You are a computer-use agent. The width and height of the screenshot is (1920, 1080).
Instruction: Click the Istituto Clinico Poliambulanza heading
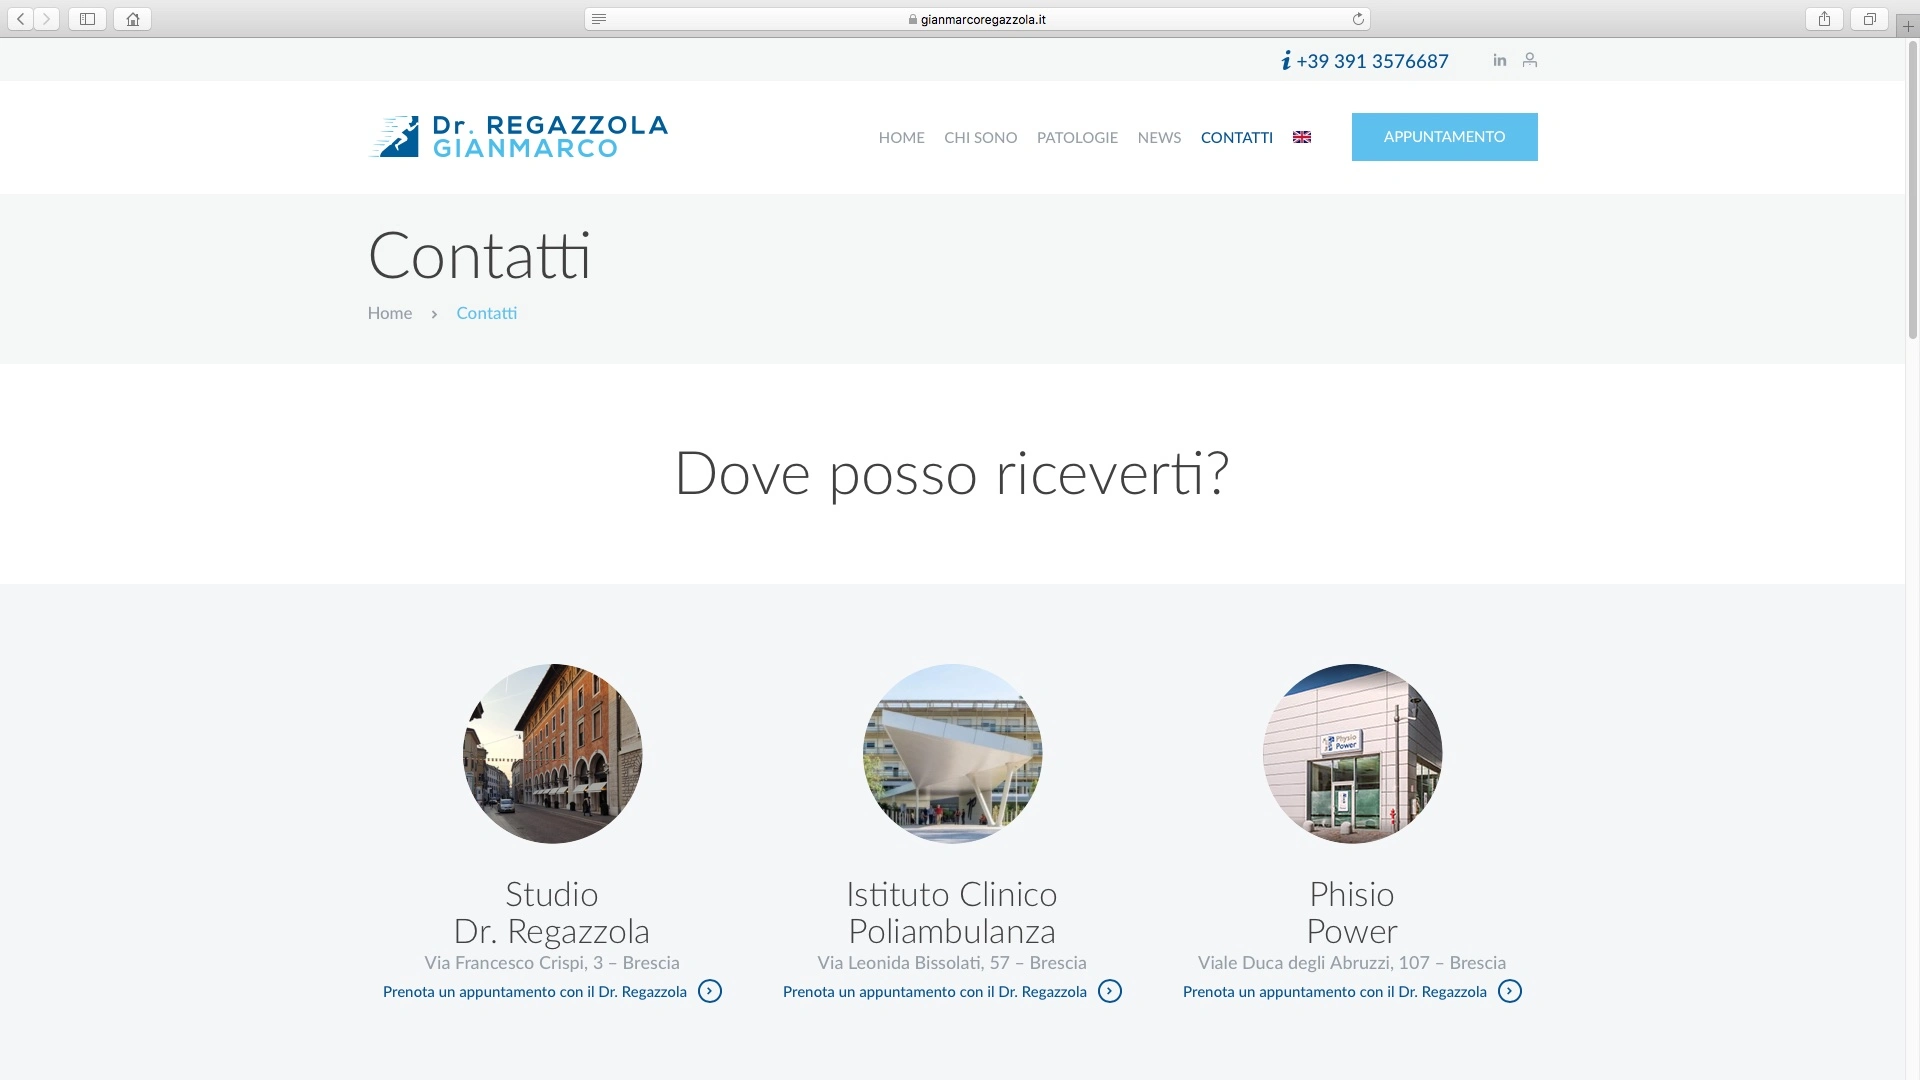click(952, 913)
